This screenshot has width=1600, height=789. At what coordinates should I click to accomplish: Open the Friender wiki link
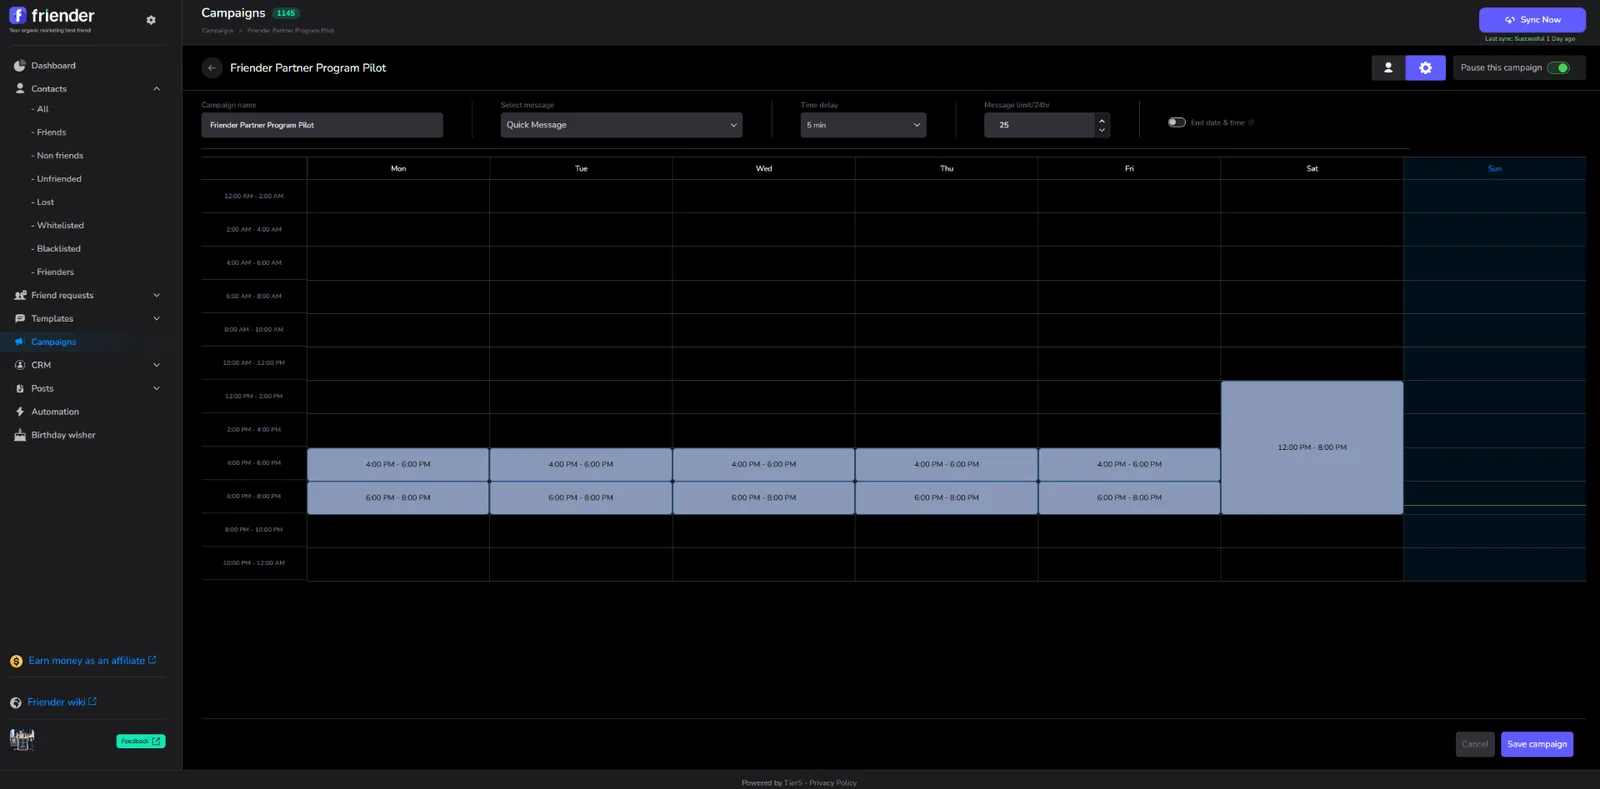(62, 703)
